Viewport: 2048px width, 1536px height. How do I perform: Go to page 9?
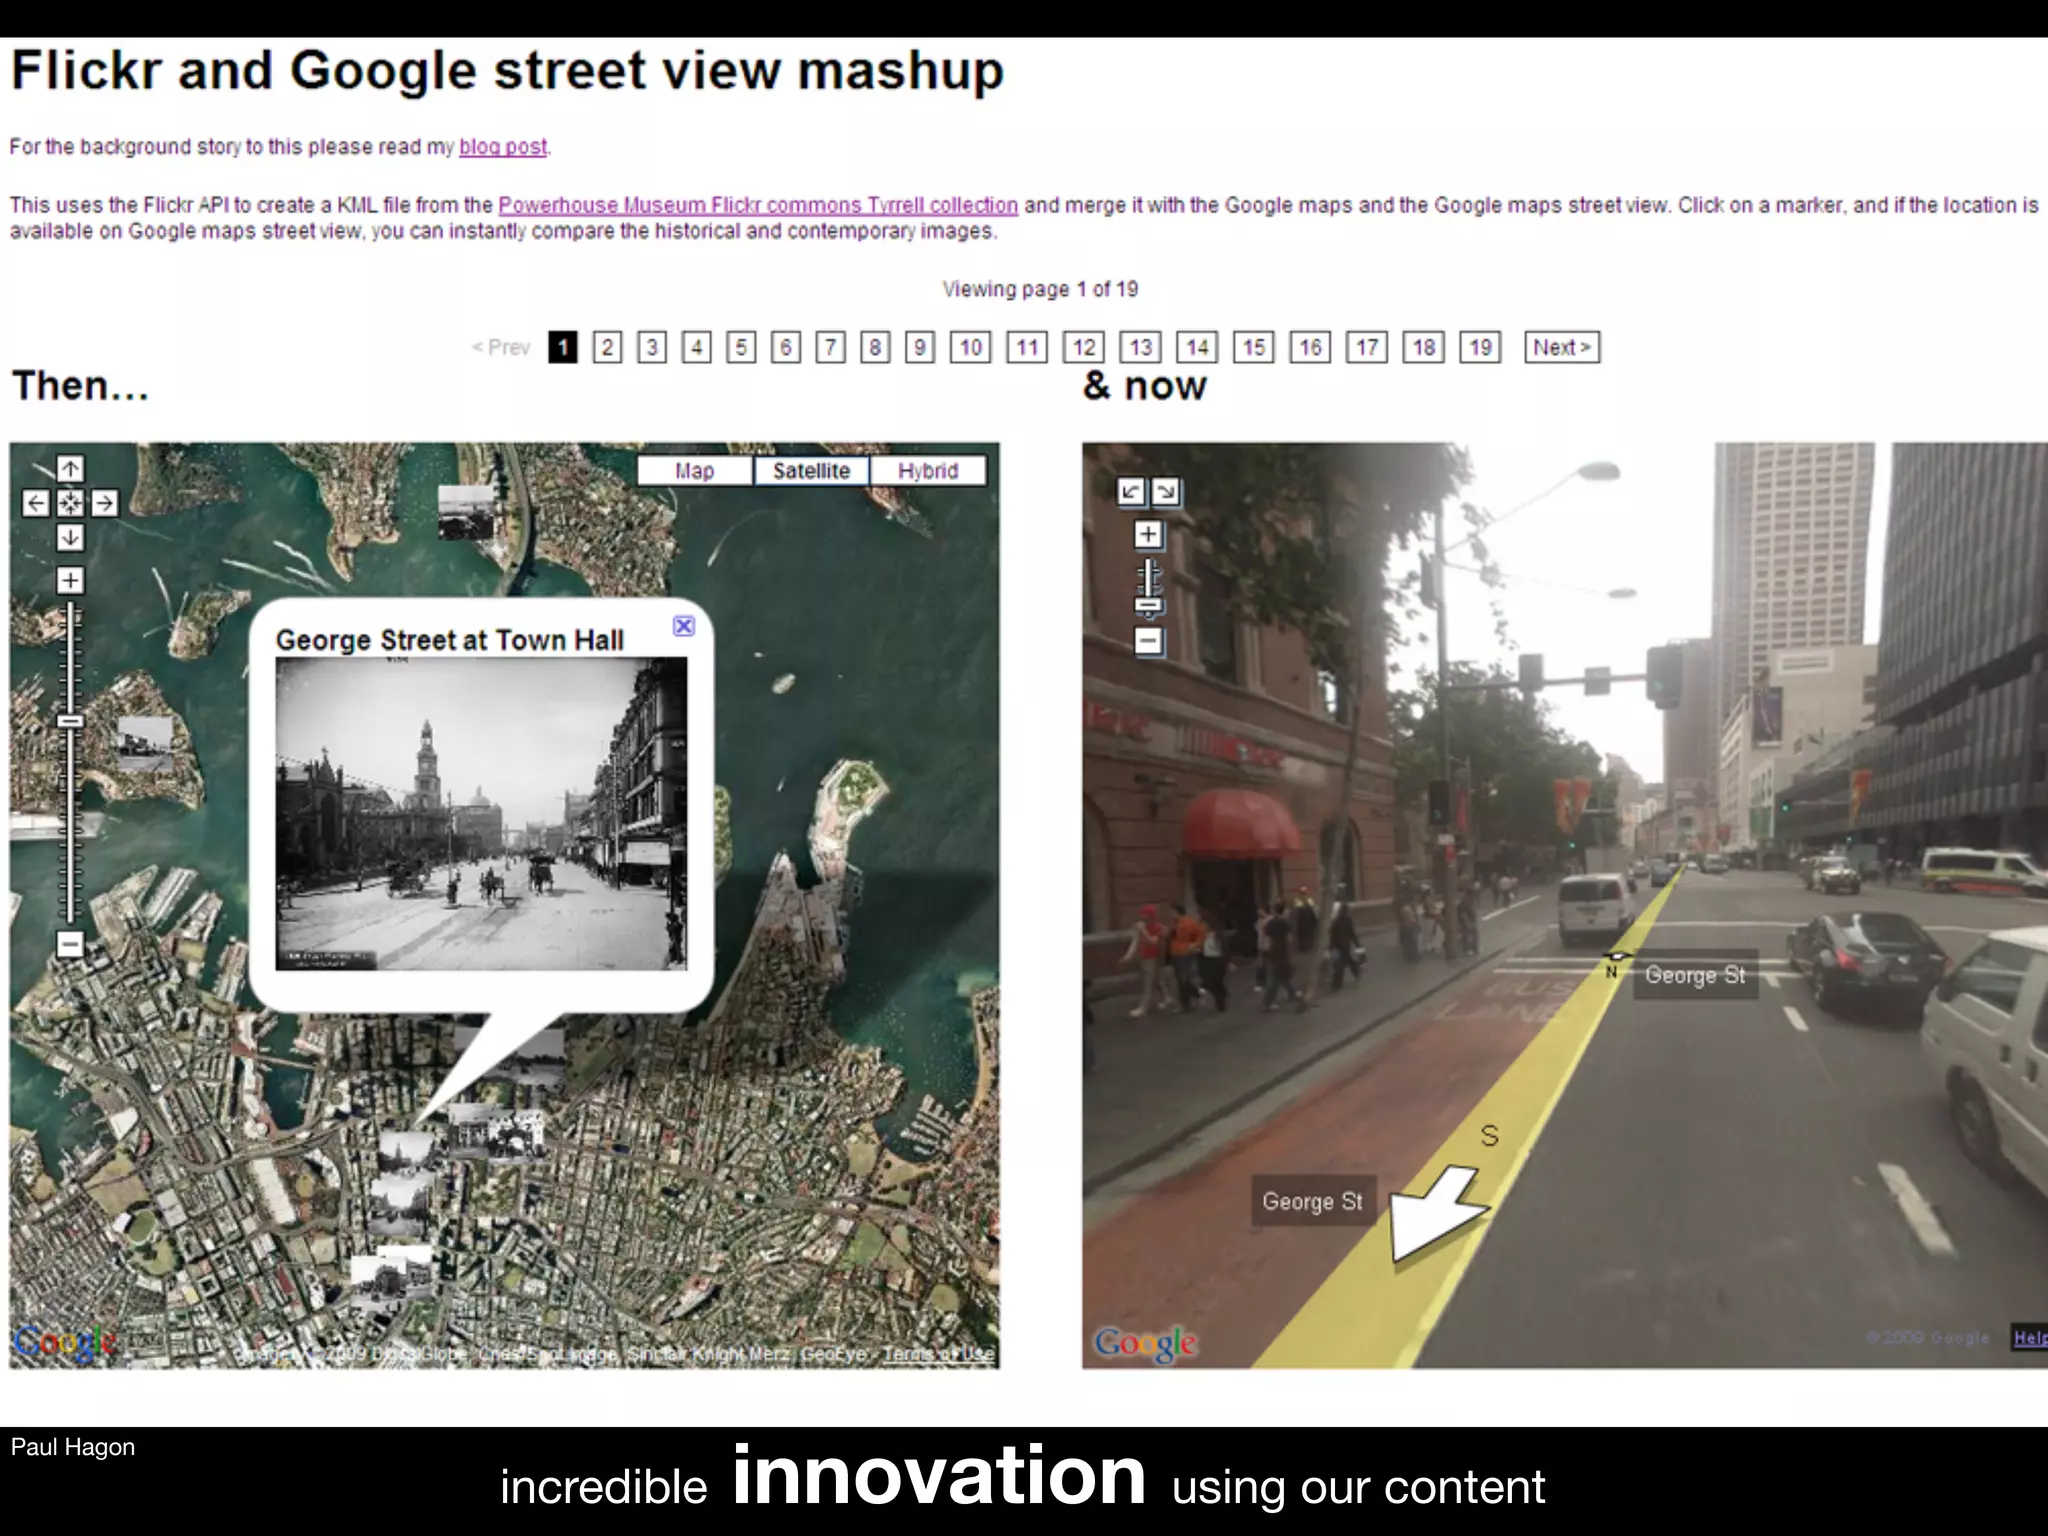[920, 347]
